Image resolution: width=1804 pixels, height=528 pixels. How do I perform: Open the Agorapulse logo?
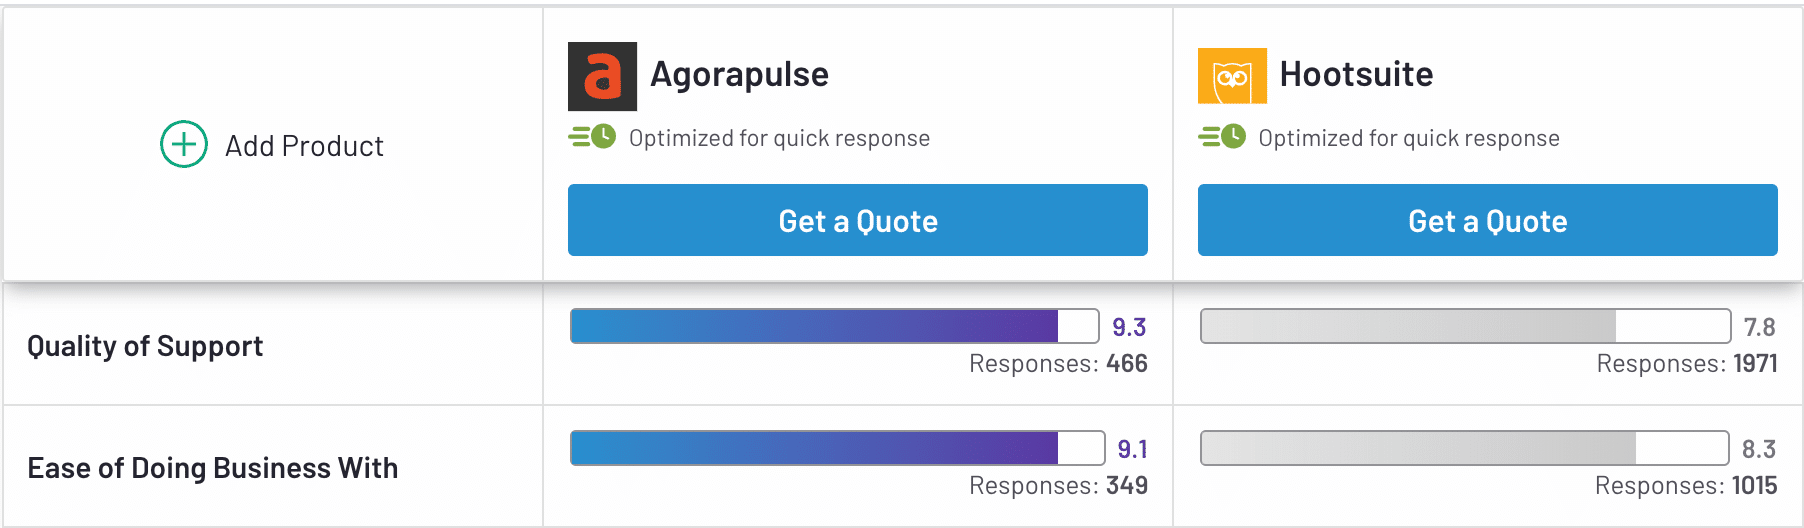pos(602,76)
